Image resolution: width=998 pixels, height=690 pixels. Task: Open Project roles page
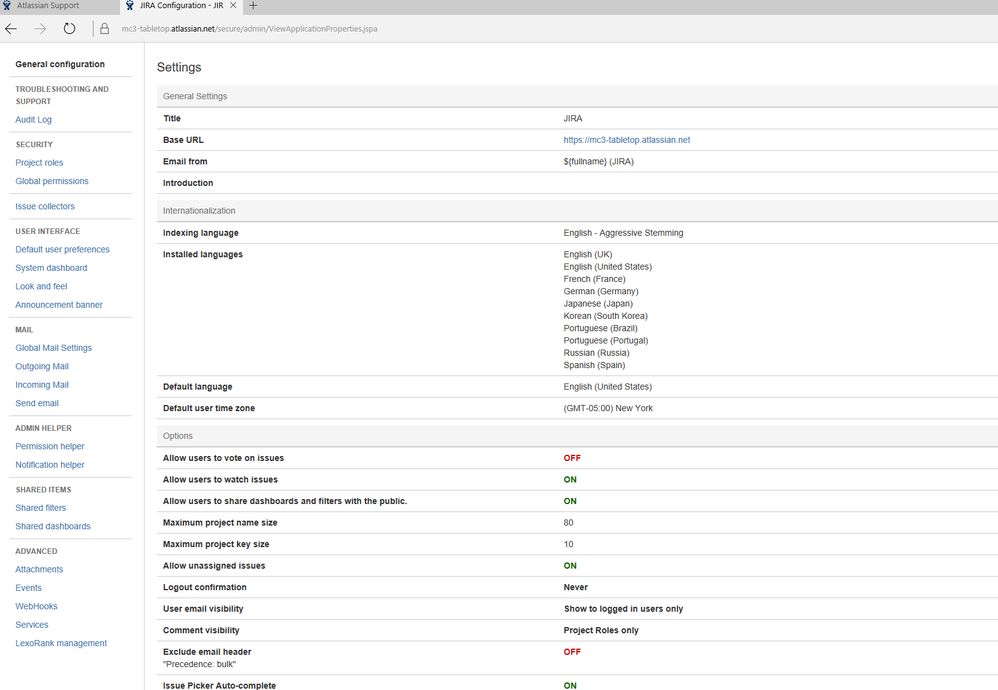(x=39, y=163)
